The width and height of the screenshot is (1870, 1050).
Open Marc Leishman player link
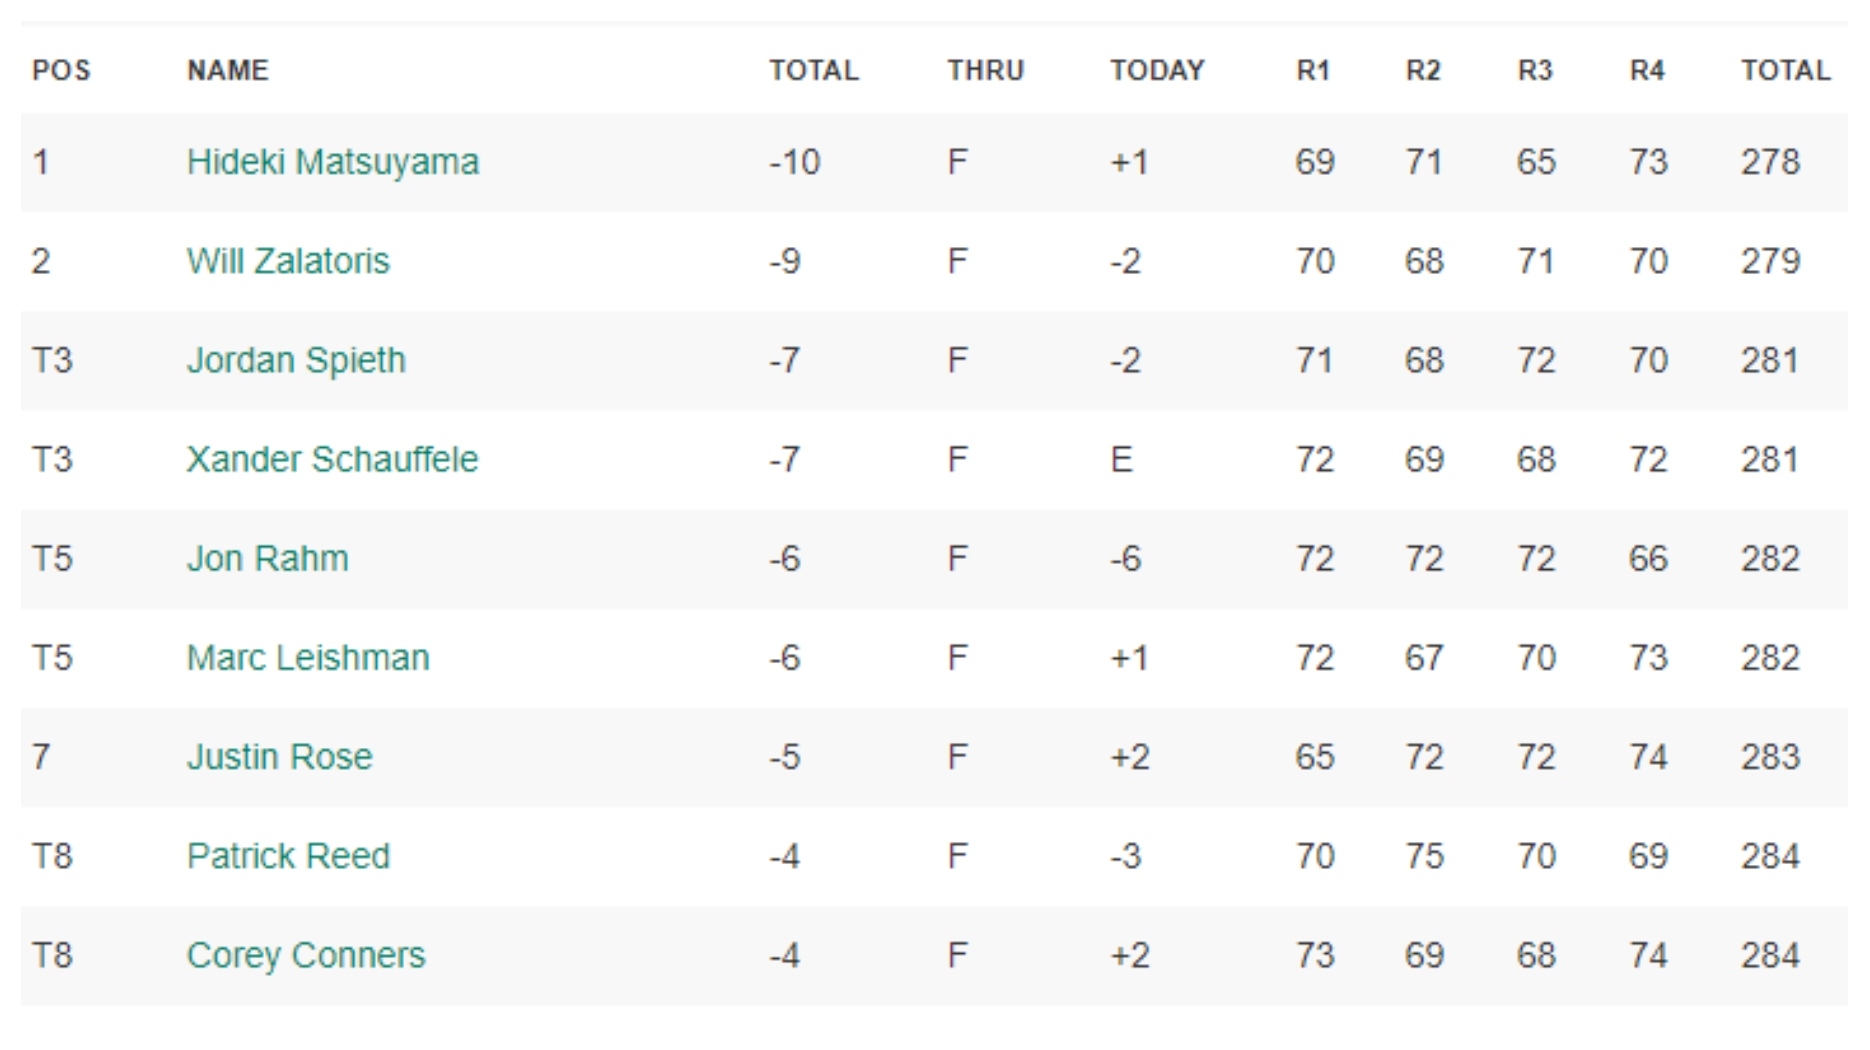pyautogui.click(x=308, y=657)
